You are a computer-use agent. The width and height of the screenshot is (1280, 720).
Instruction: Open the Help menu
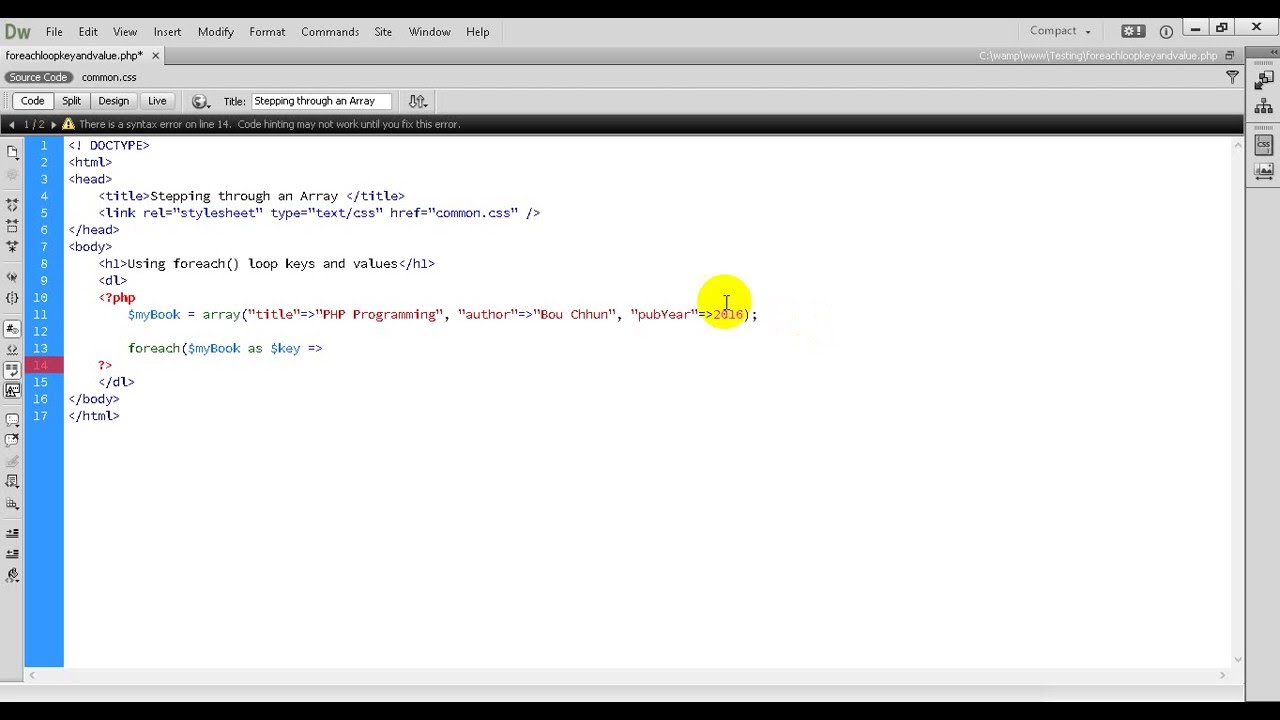[478, 32]
